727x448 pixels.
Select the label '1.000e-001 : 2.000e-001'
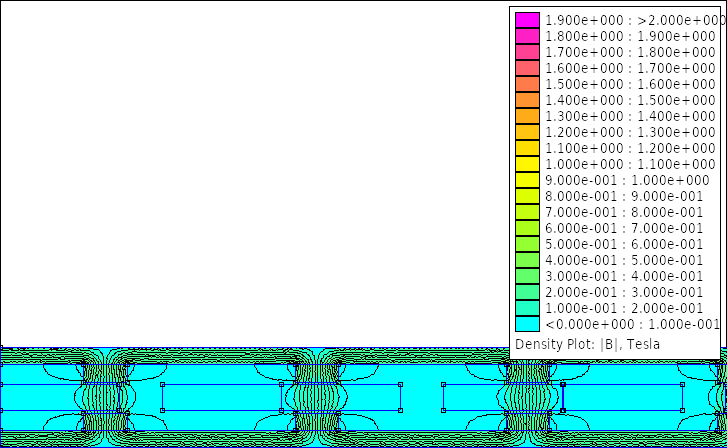pyautogui.click(x=624, y=308)
